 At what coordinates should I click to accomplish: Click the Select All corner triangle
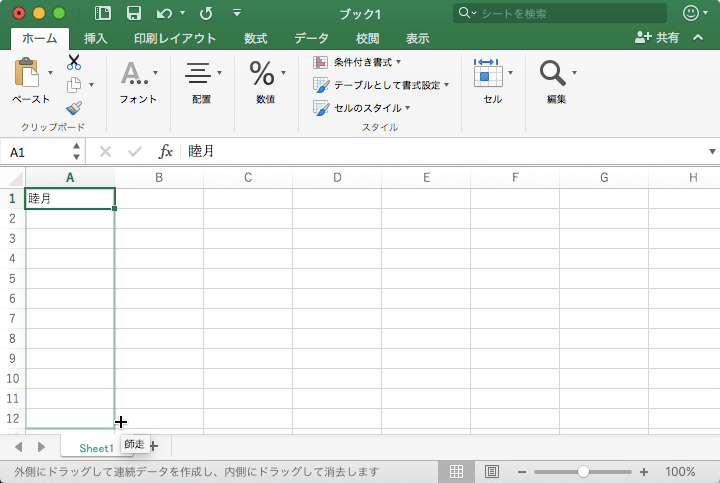16,178
